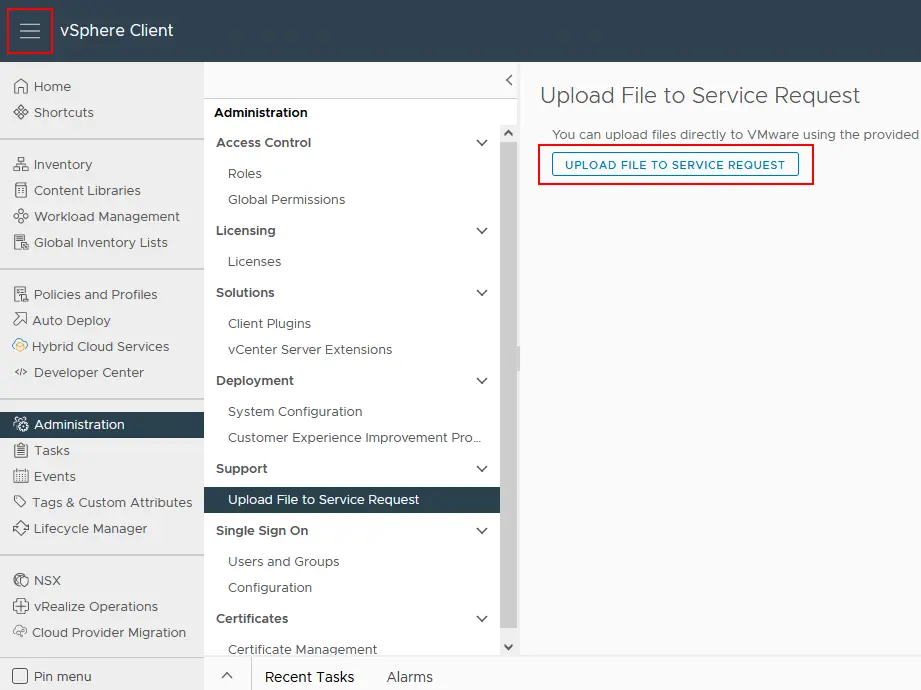
Task: Open Roles under Access Control
Action: pyautogui.click(x=245, y=174)
